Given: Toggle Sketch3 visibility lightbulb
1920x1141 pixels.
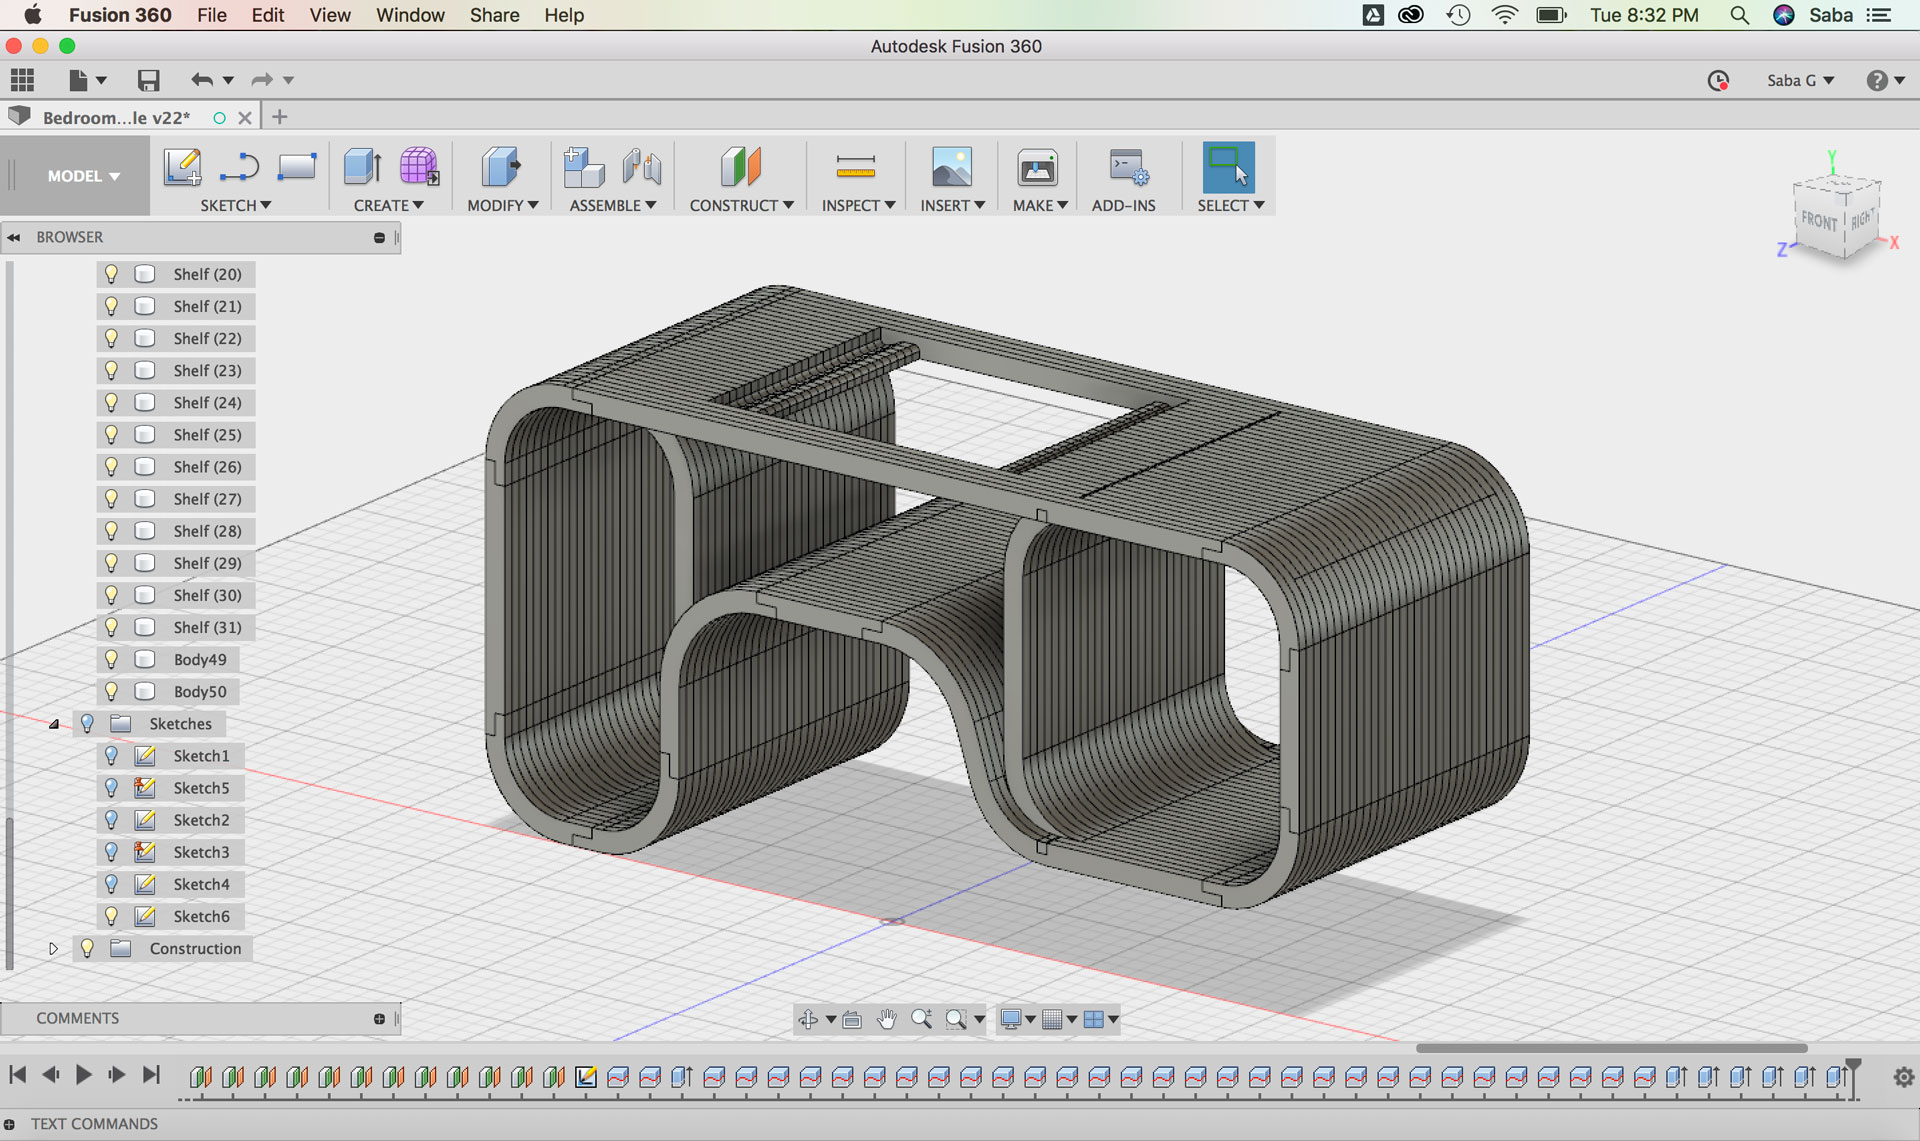Looking at the screenshot, I should click(111, 852).
